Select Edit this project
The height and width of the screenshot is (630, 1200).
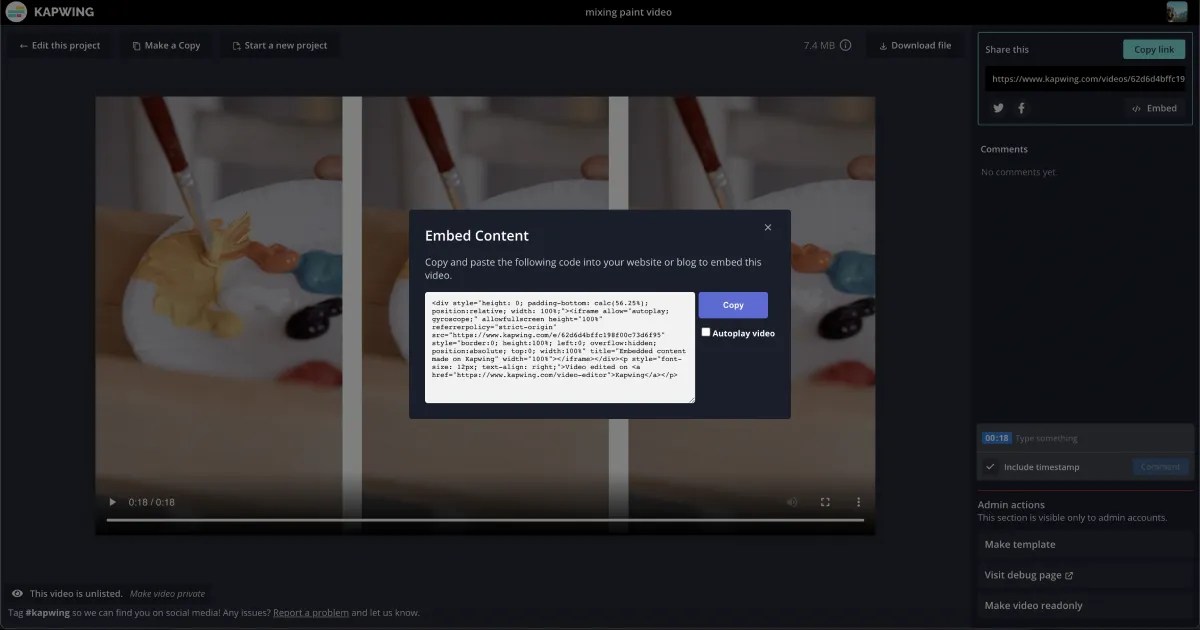(x=58, y=44)
